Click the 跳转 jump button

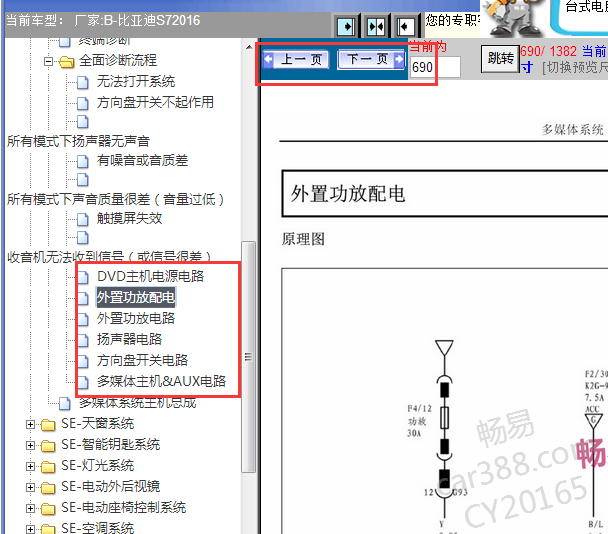coord(500,59)
